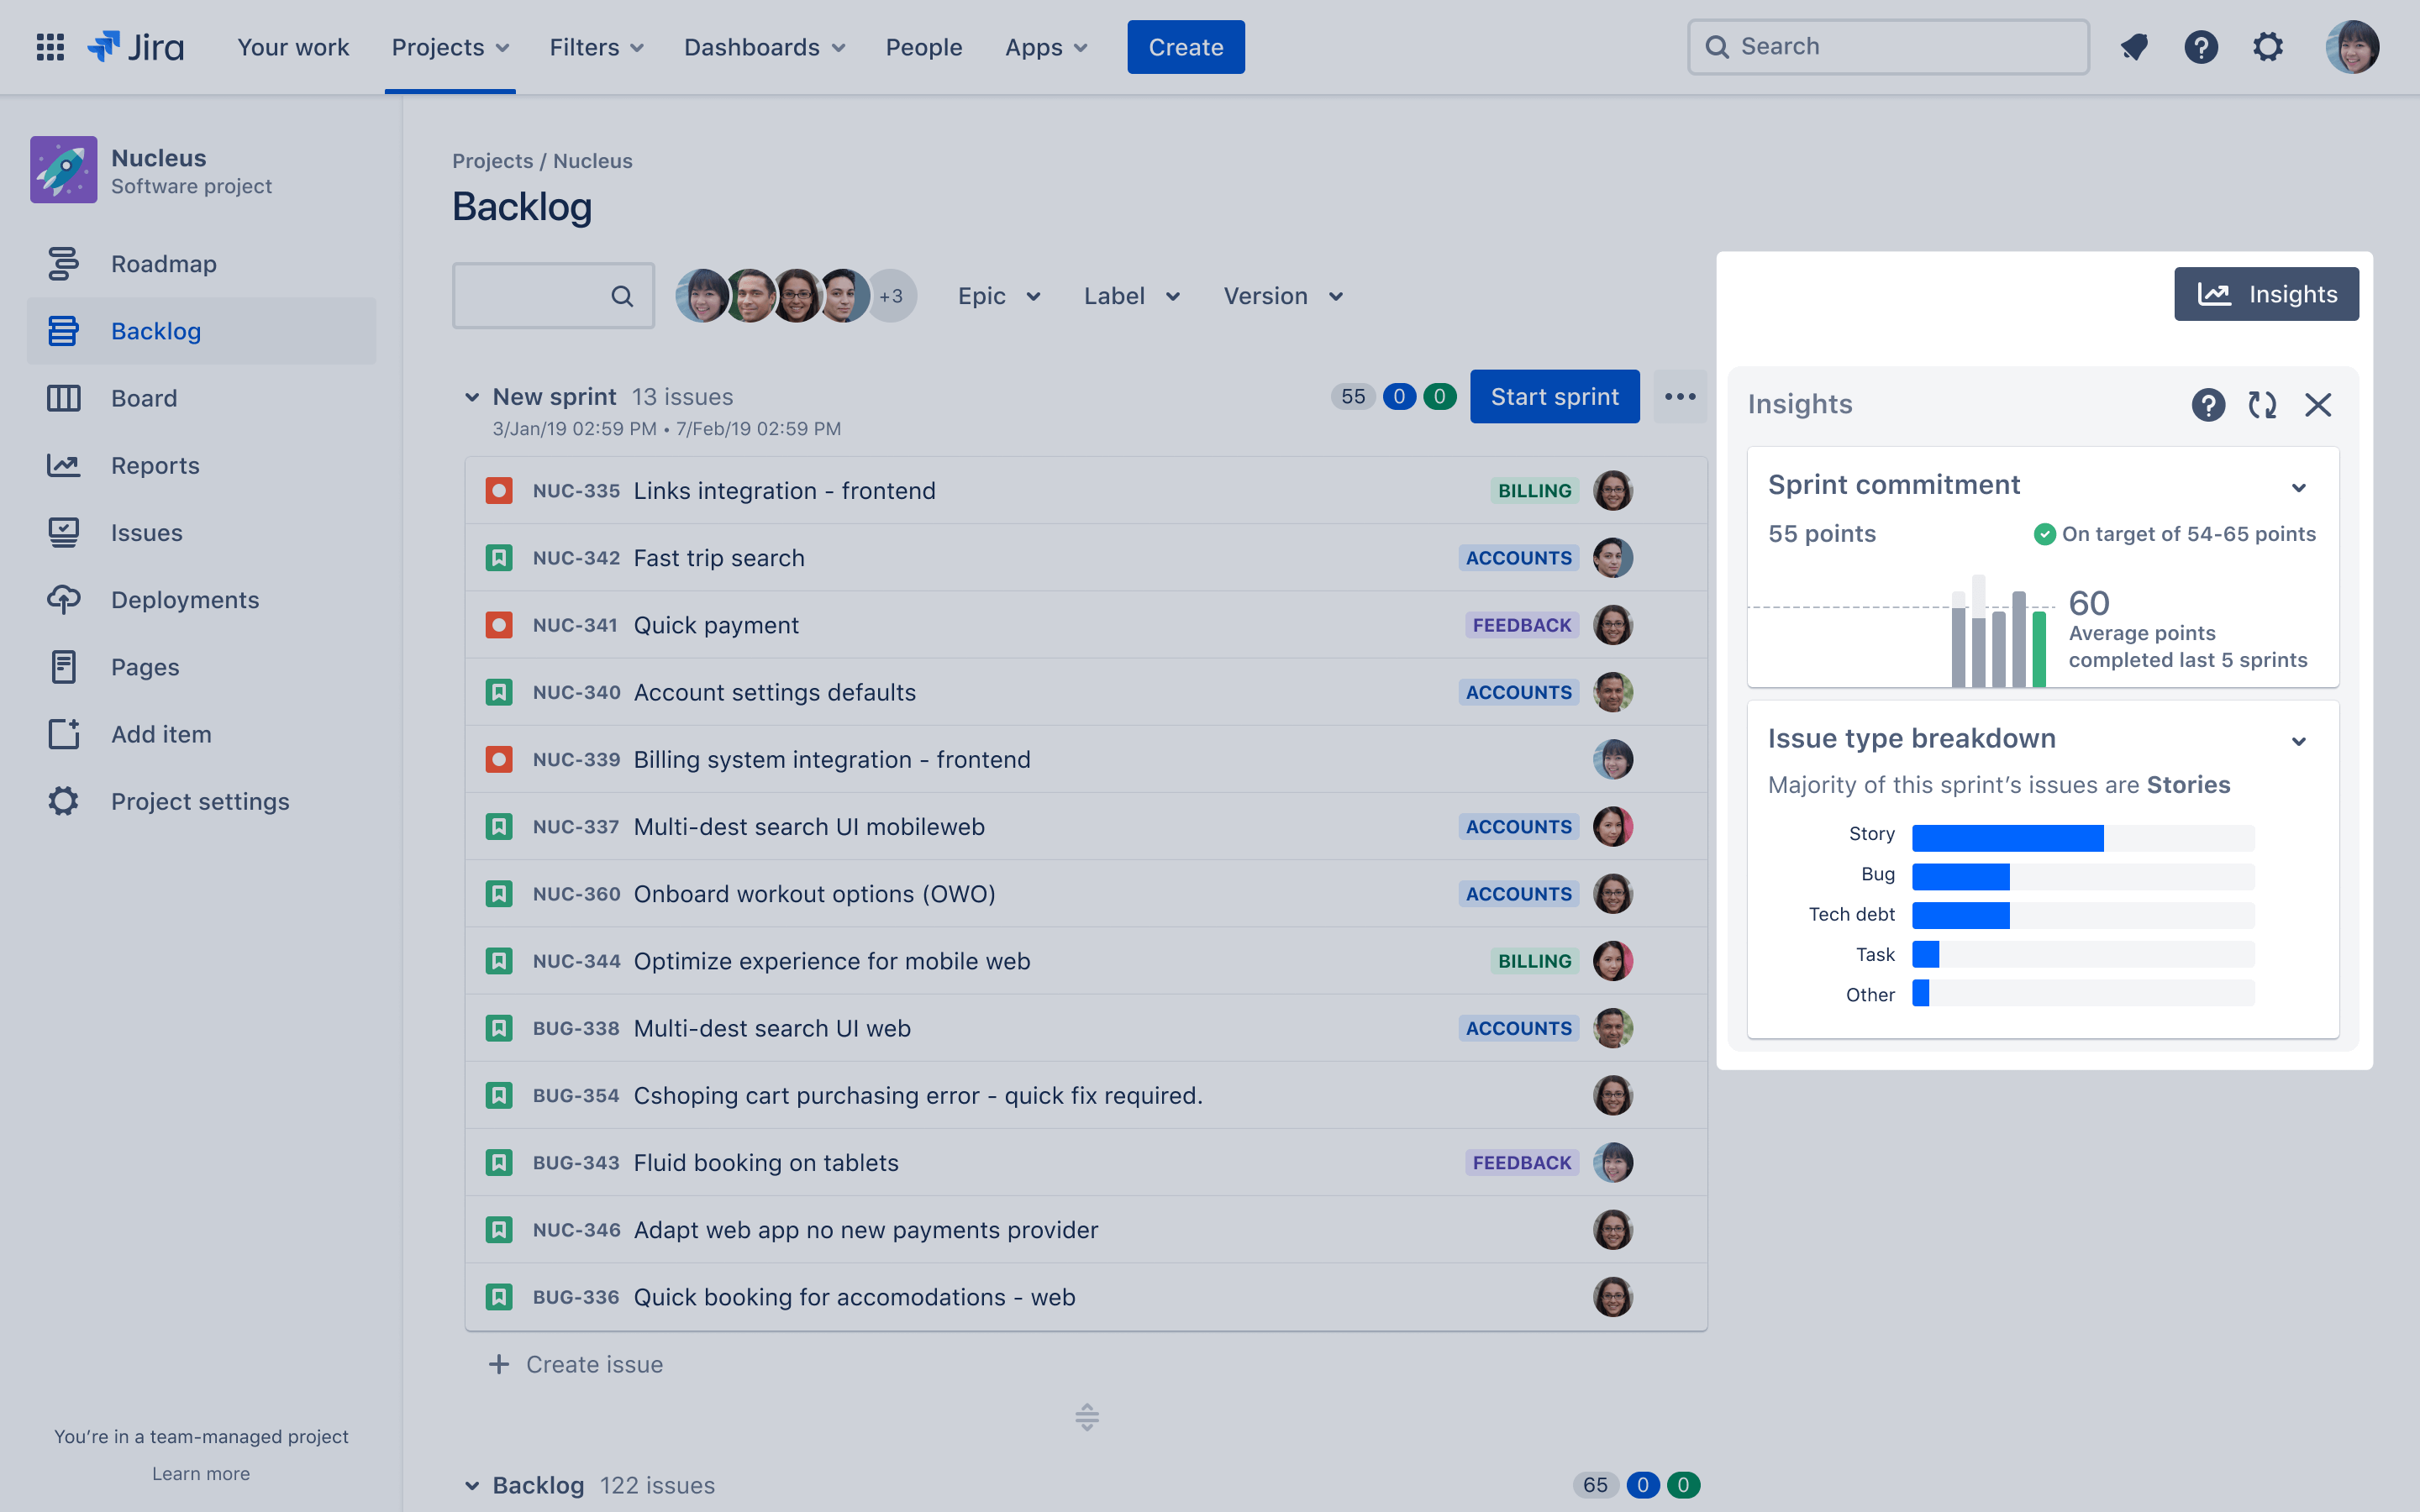The height and width of the screenshot is (1512, 2420).
Task: Click Start sprint button
Action: tap(1552, 396)
